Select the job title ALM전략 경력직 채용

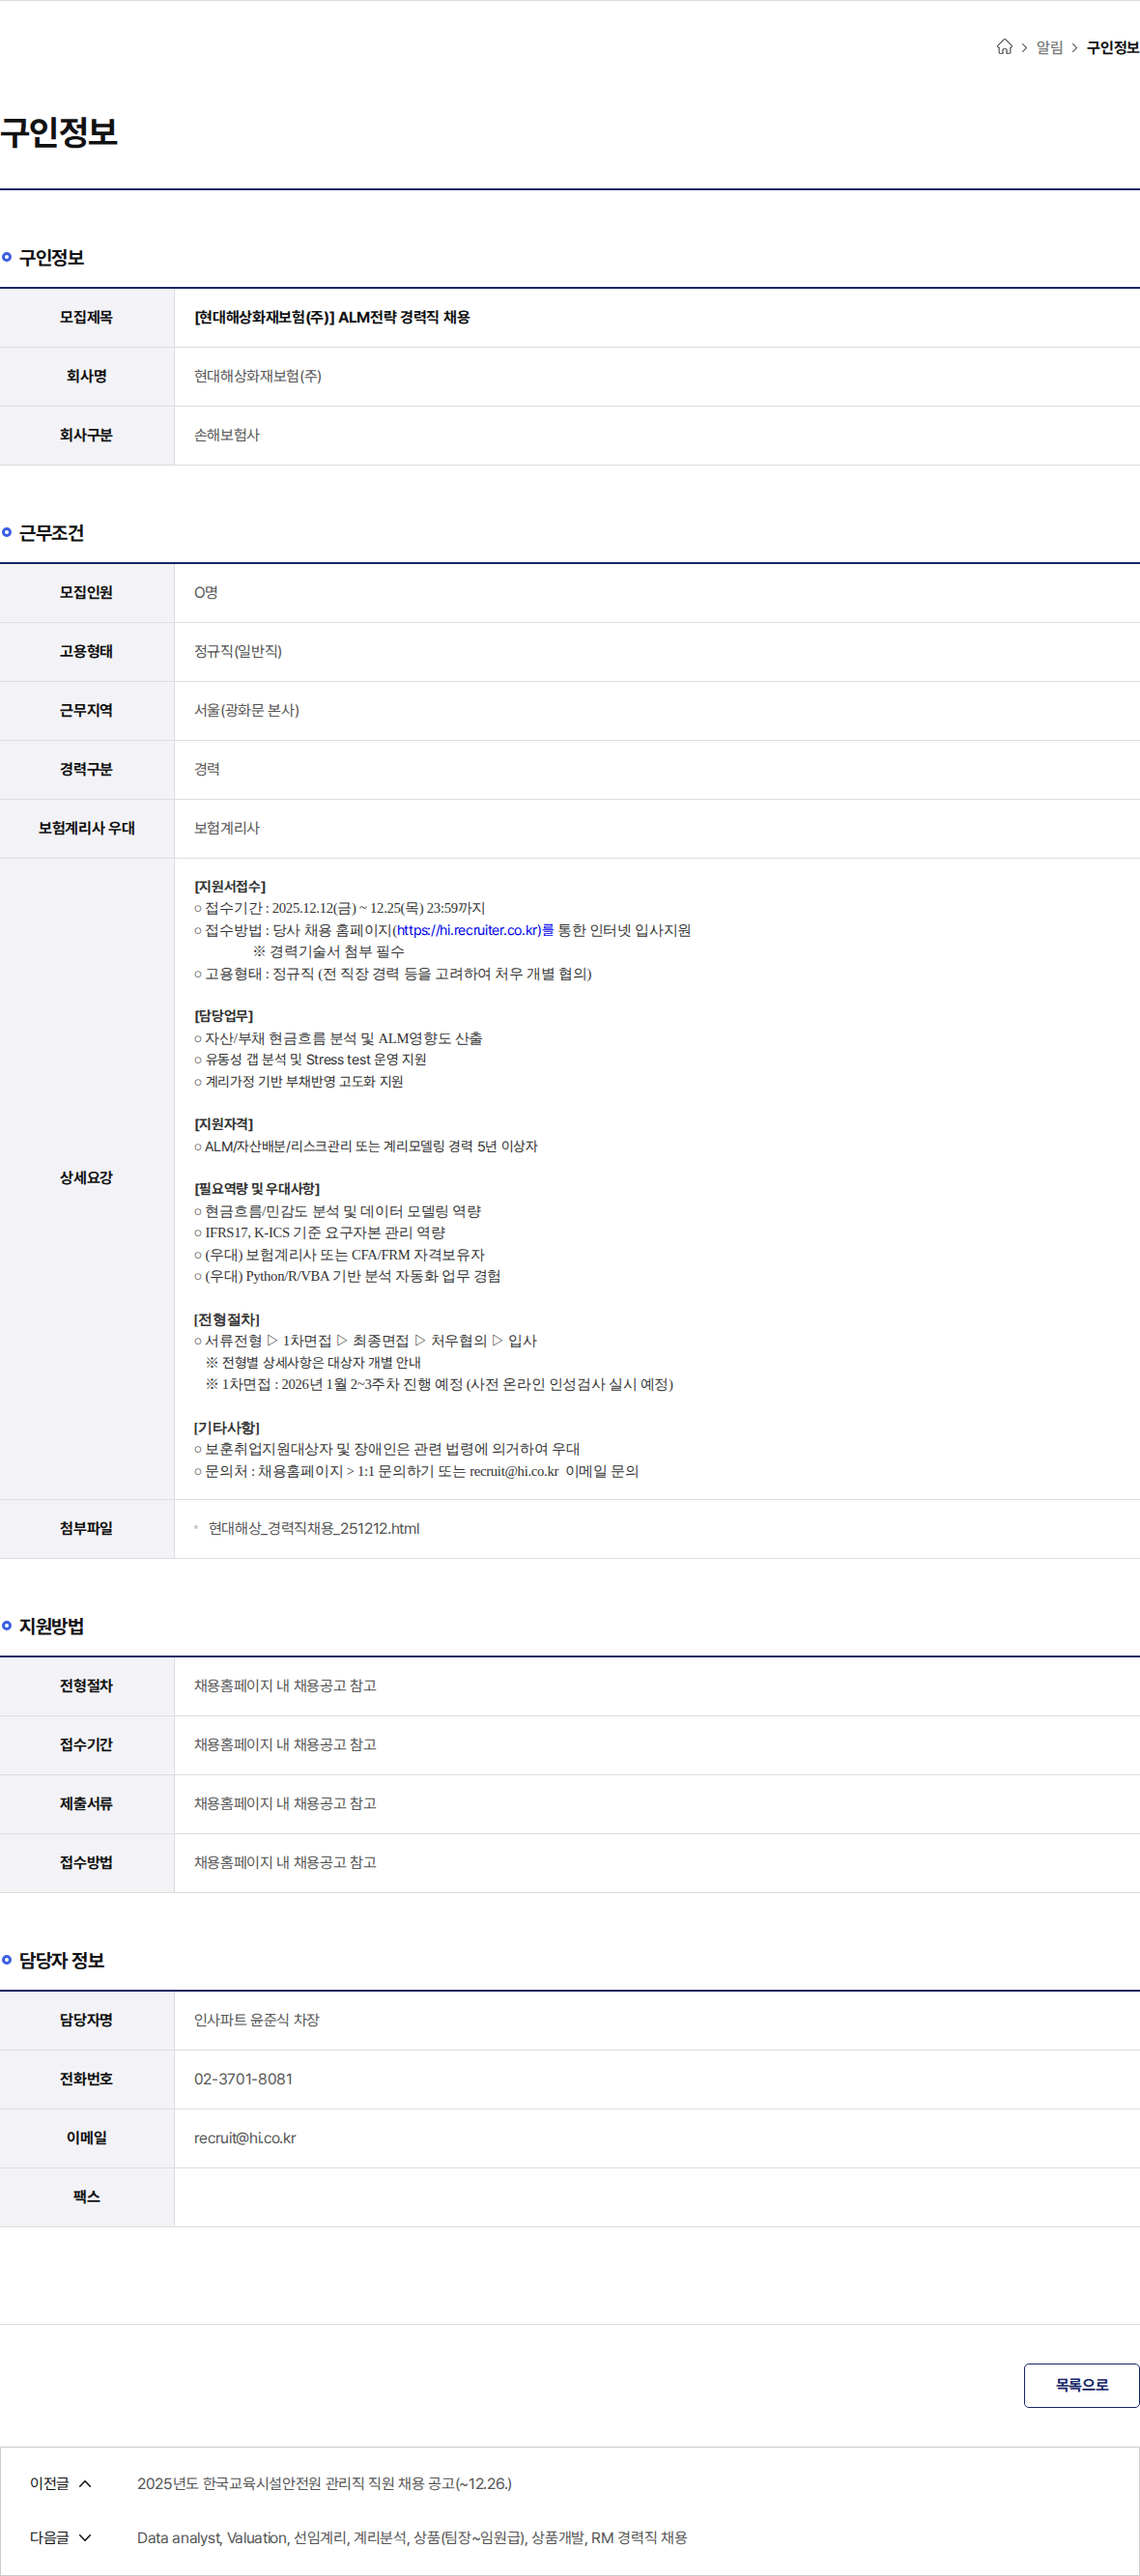(332, 317)
